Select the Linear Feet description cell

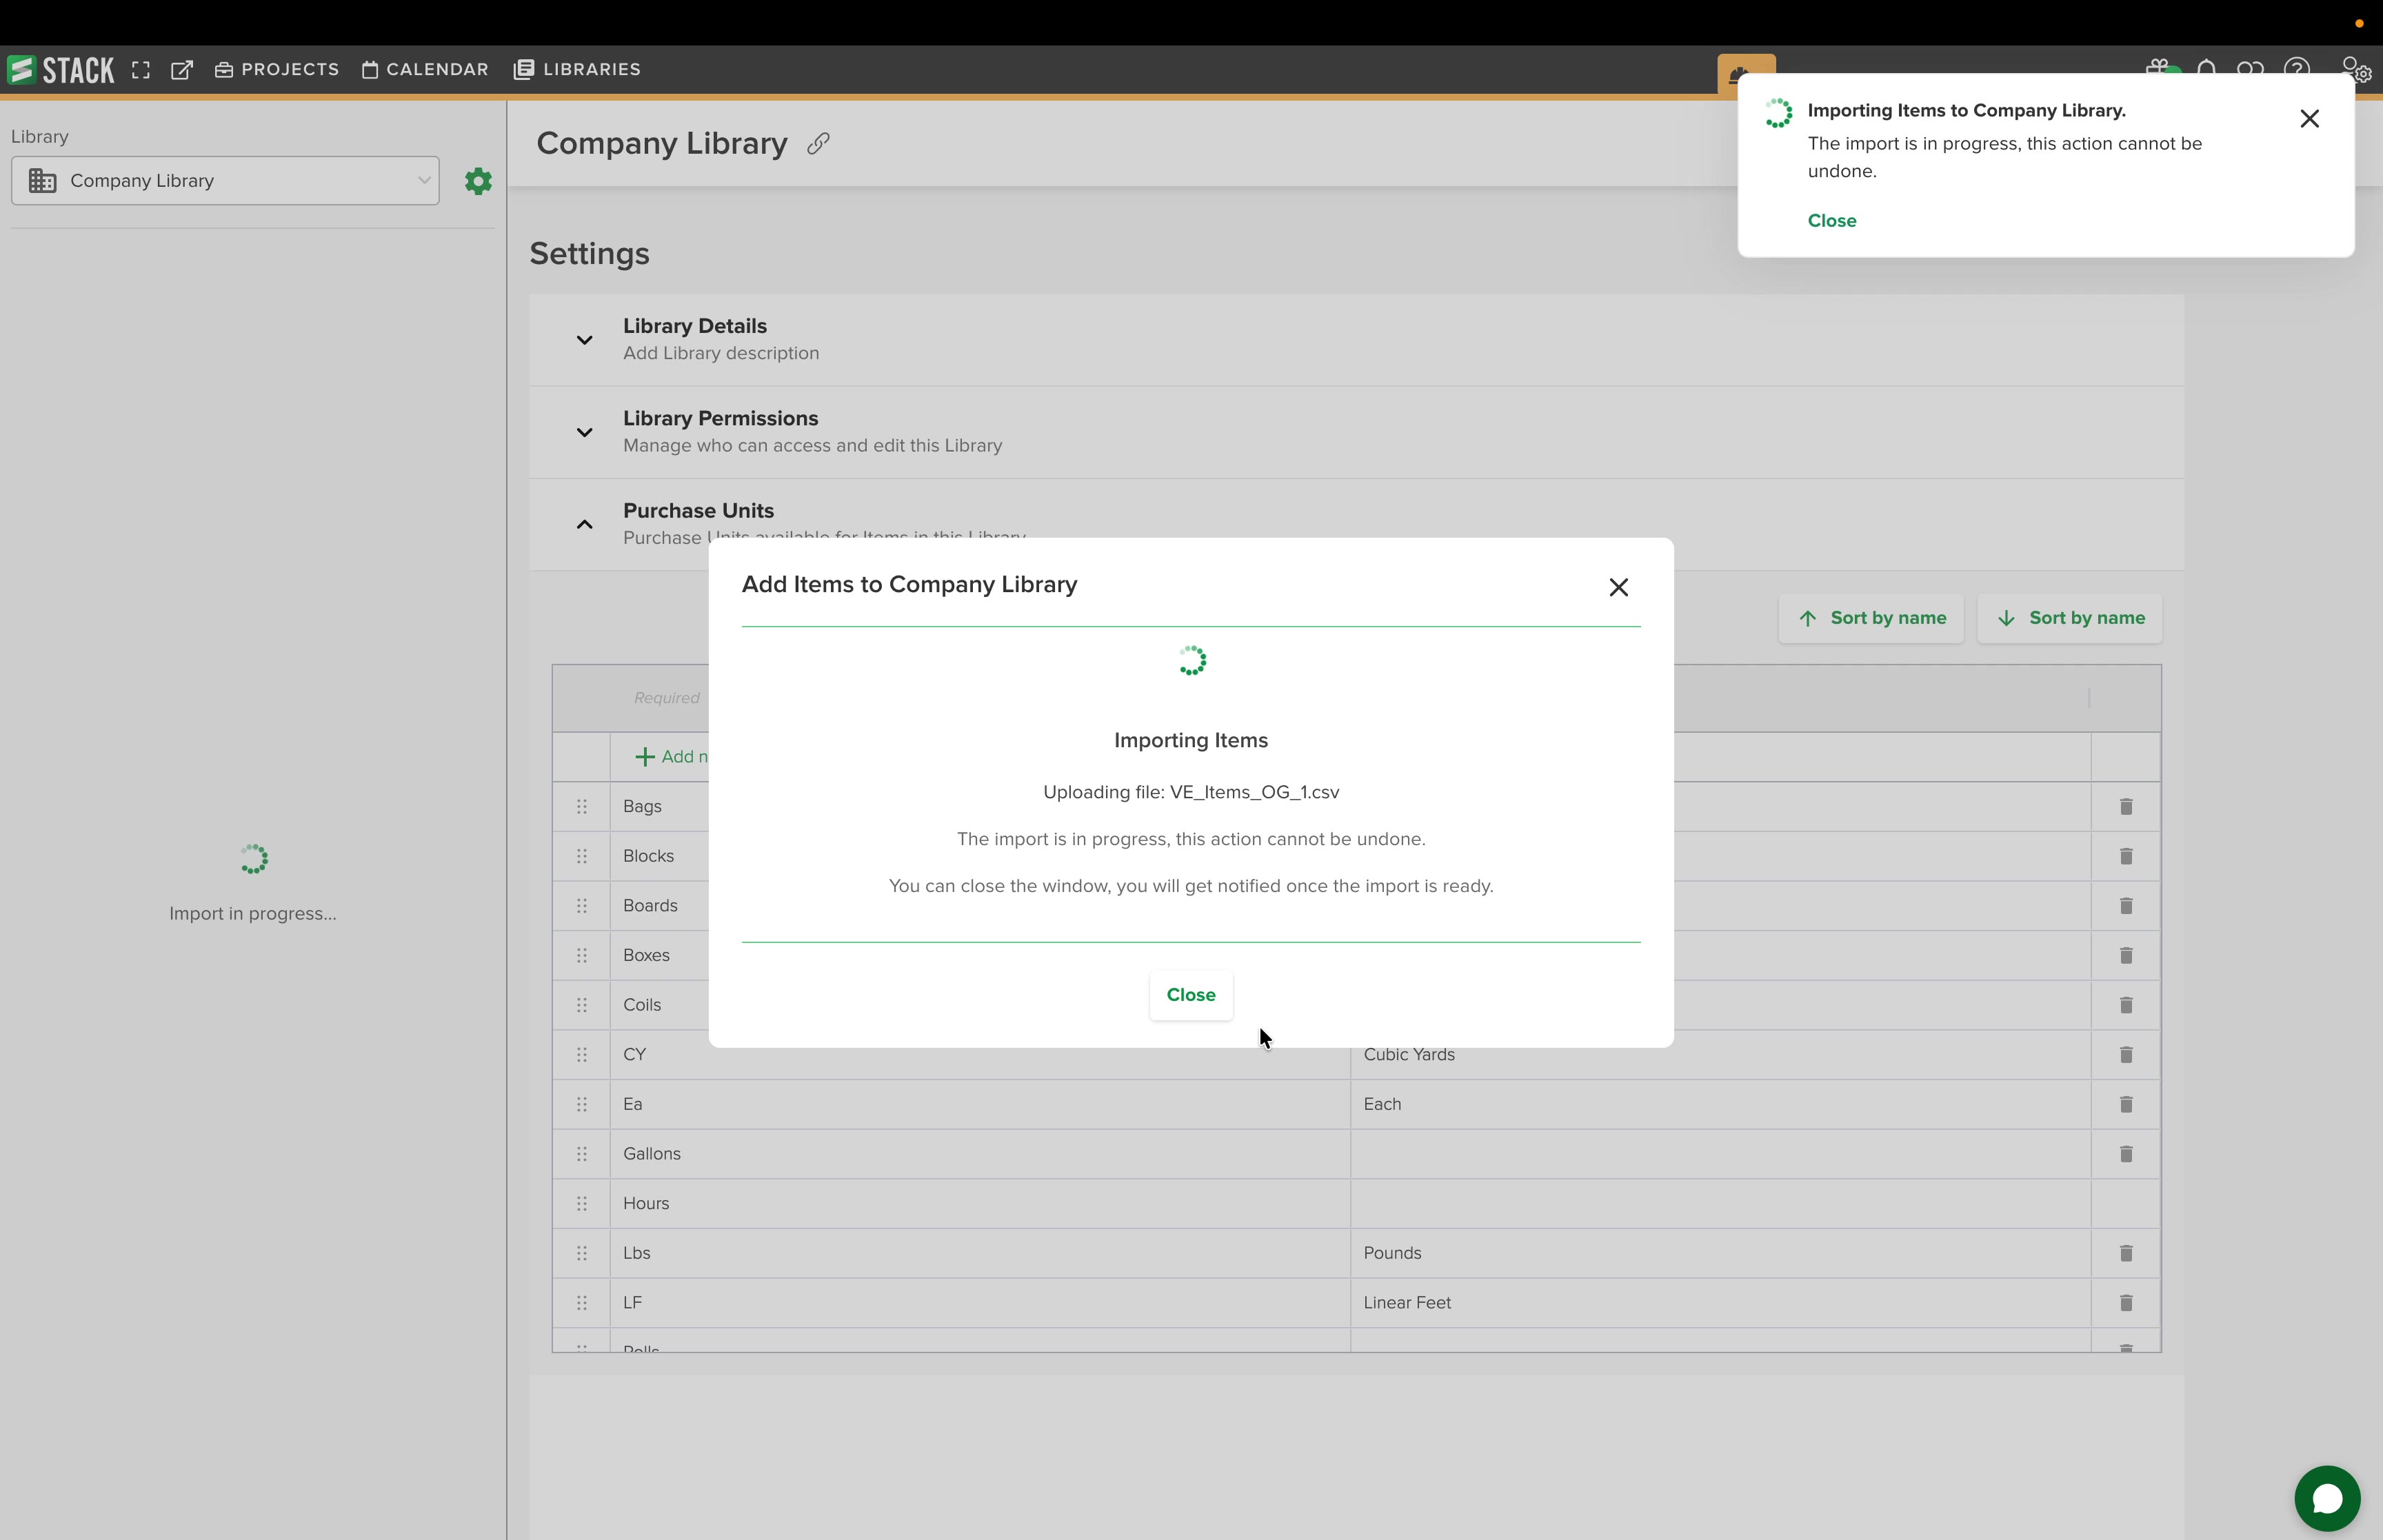click(x=1720, y=1303)
